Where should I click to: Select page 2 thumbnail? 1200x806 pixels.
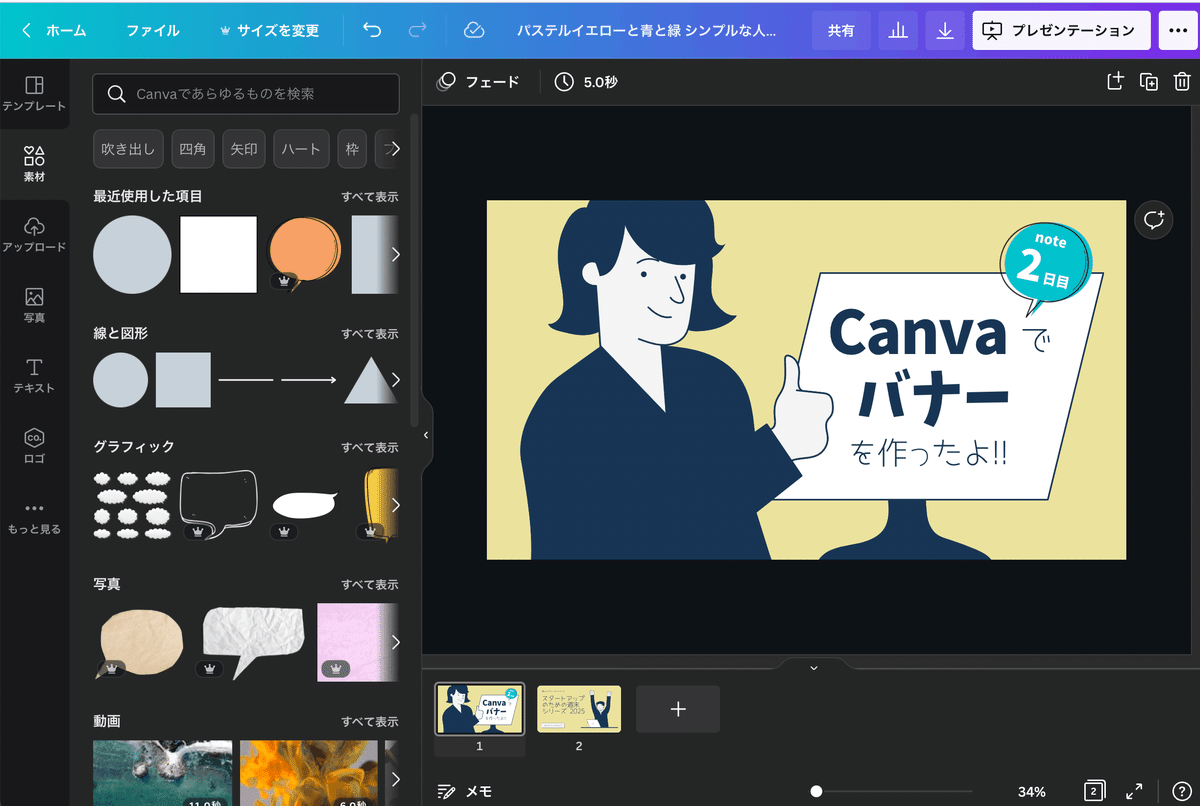(x=579, y=709)
